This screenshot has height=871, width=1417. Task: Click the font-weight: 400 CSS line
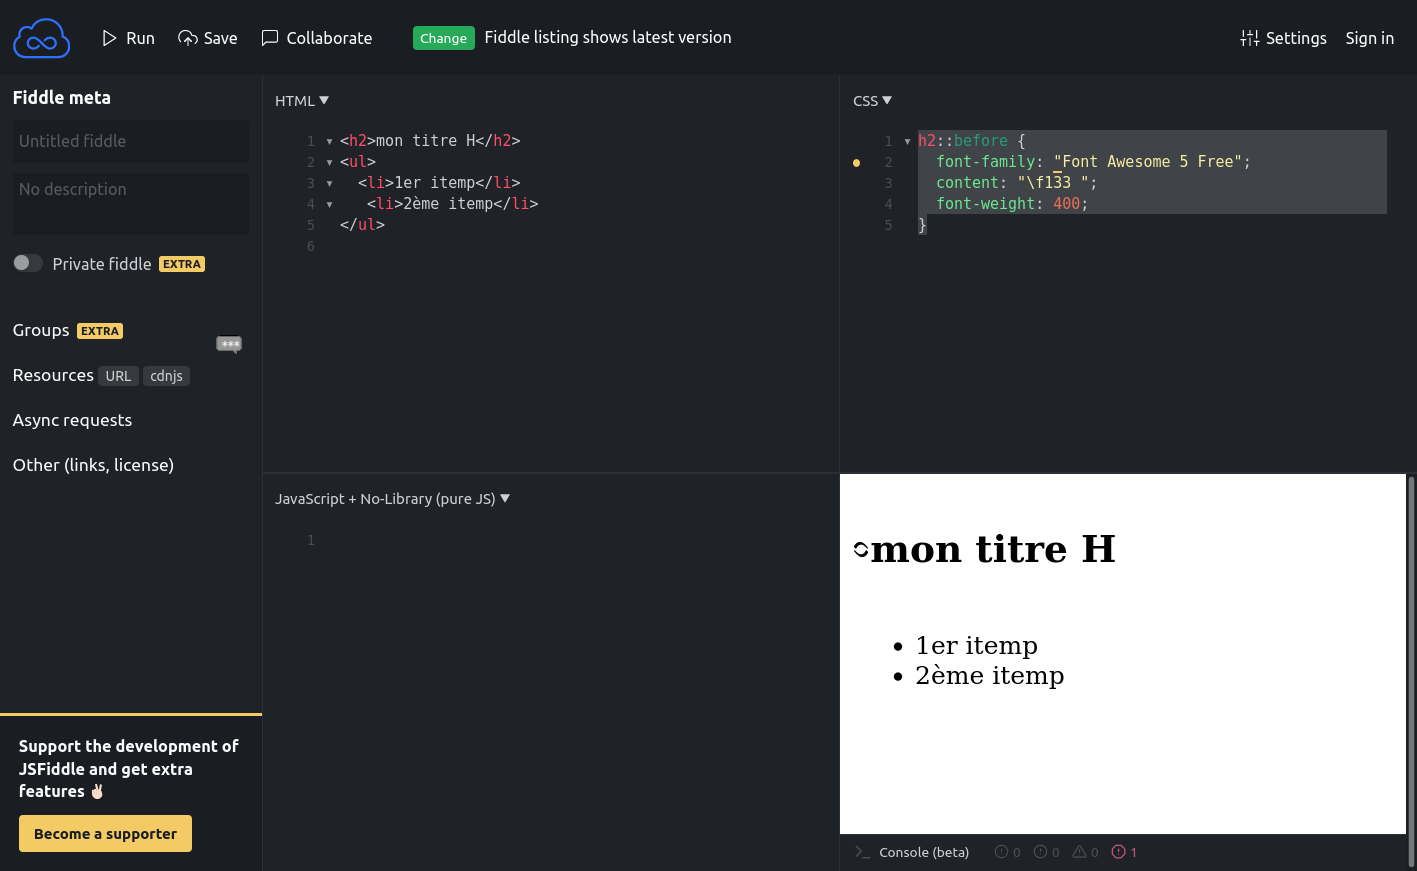coord(1011,204)
